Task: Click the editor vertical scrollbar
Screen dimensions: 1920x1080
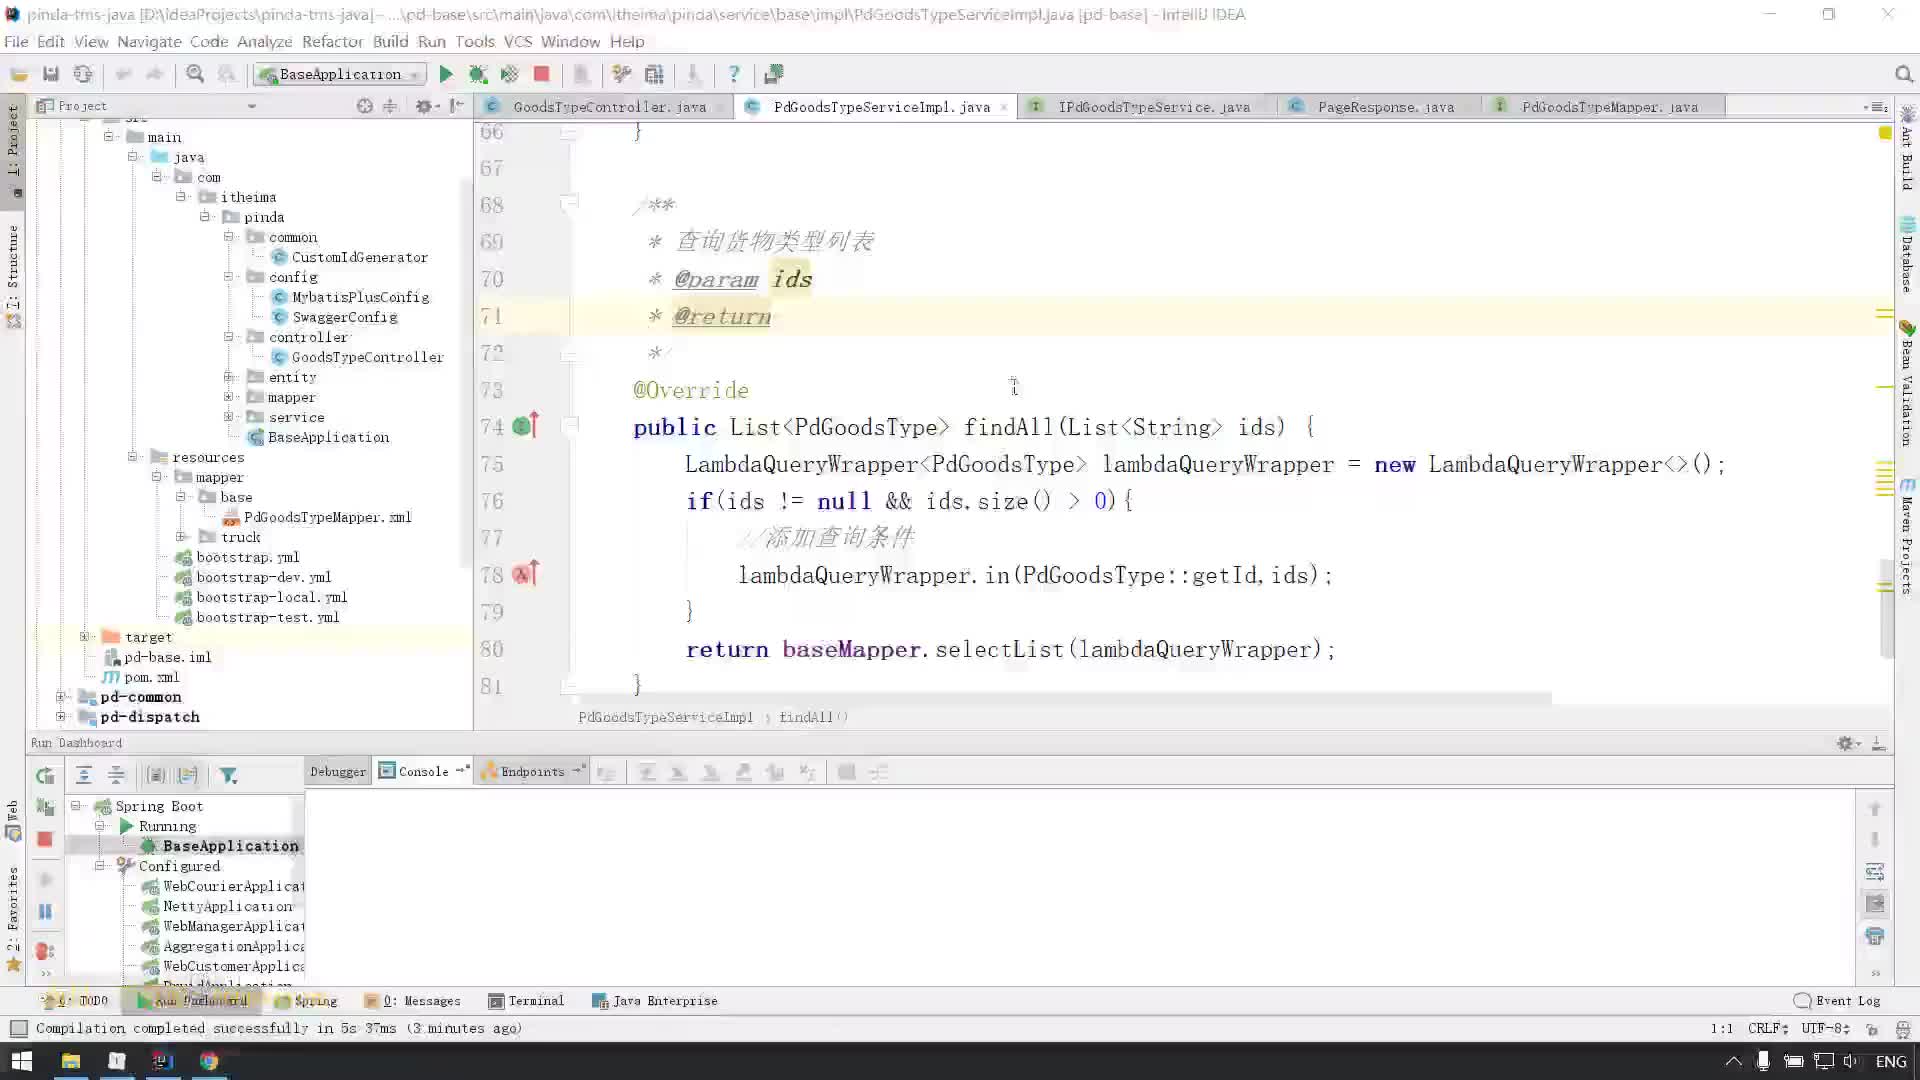Action: 1886,607
